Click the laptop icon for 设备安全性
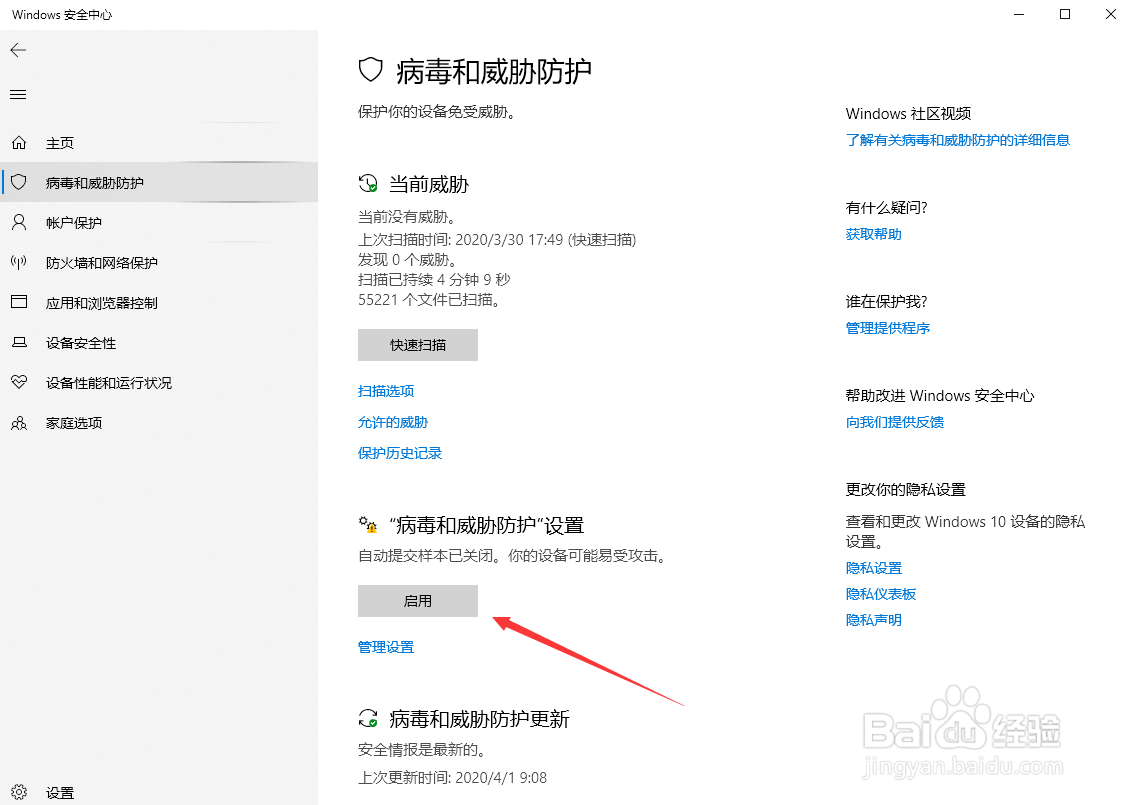1124x805 pixels. pyautogui.click(x=19, y=343)
